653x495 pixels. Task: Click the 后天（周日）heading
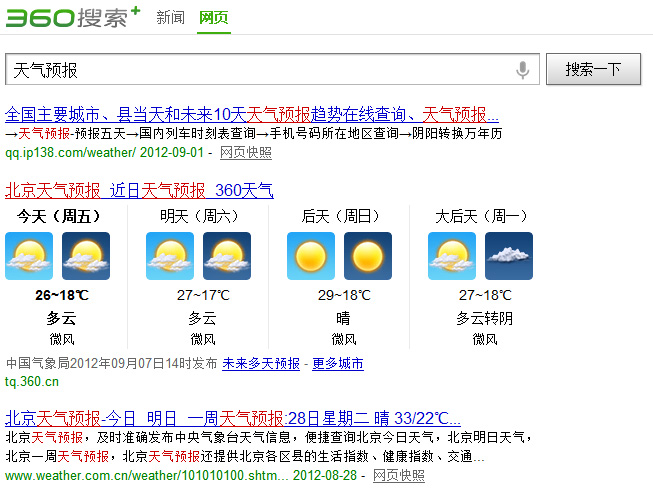pos(340,216)
